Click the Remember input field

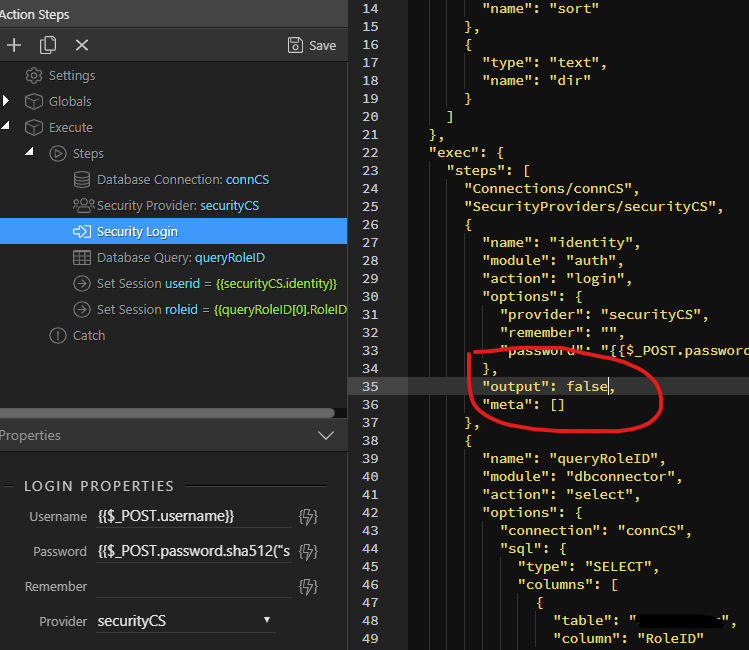[x=193, y=586]
